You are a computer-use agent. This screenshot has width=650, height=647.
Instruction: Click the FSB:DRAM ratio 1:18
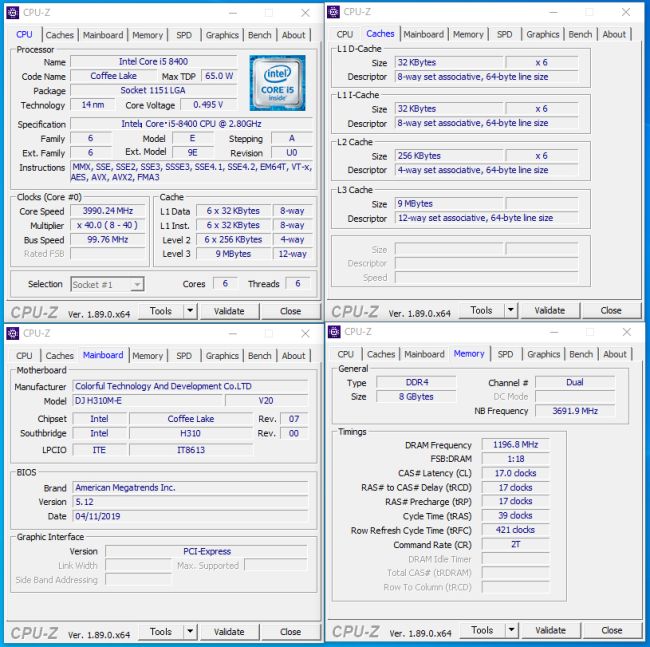pos(515,458)
